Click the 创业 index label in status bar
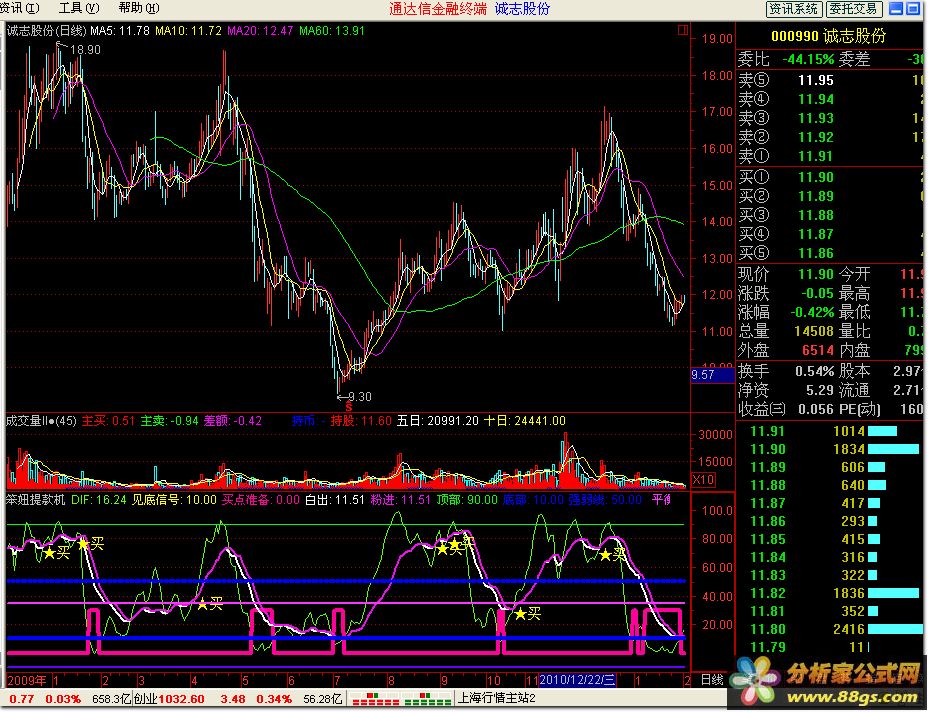 tap(145, 699)
